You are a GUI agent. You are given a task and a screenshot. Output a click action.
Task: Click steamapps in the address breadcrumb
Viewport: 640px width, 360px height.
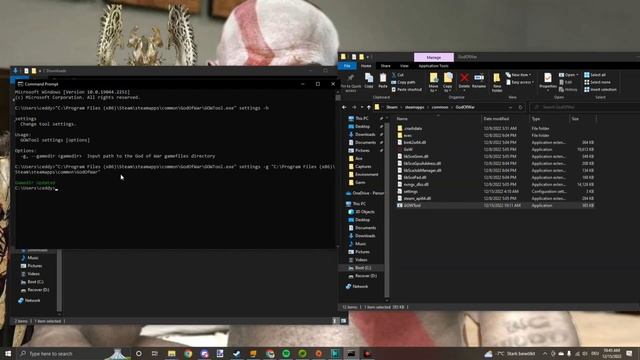[414, 107]
